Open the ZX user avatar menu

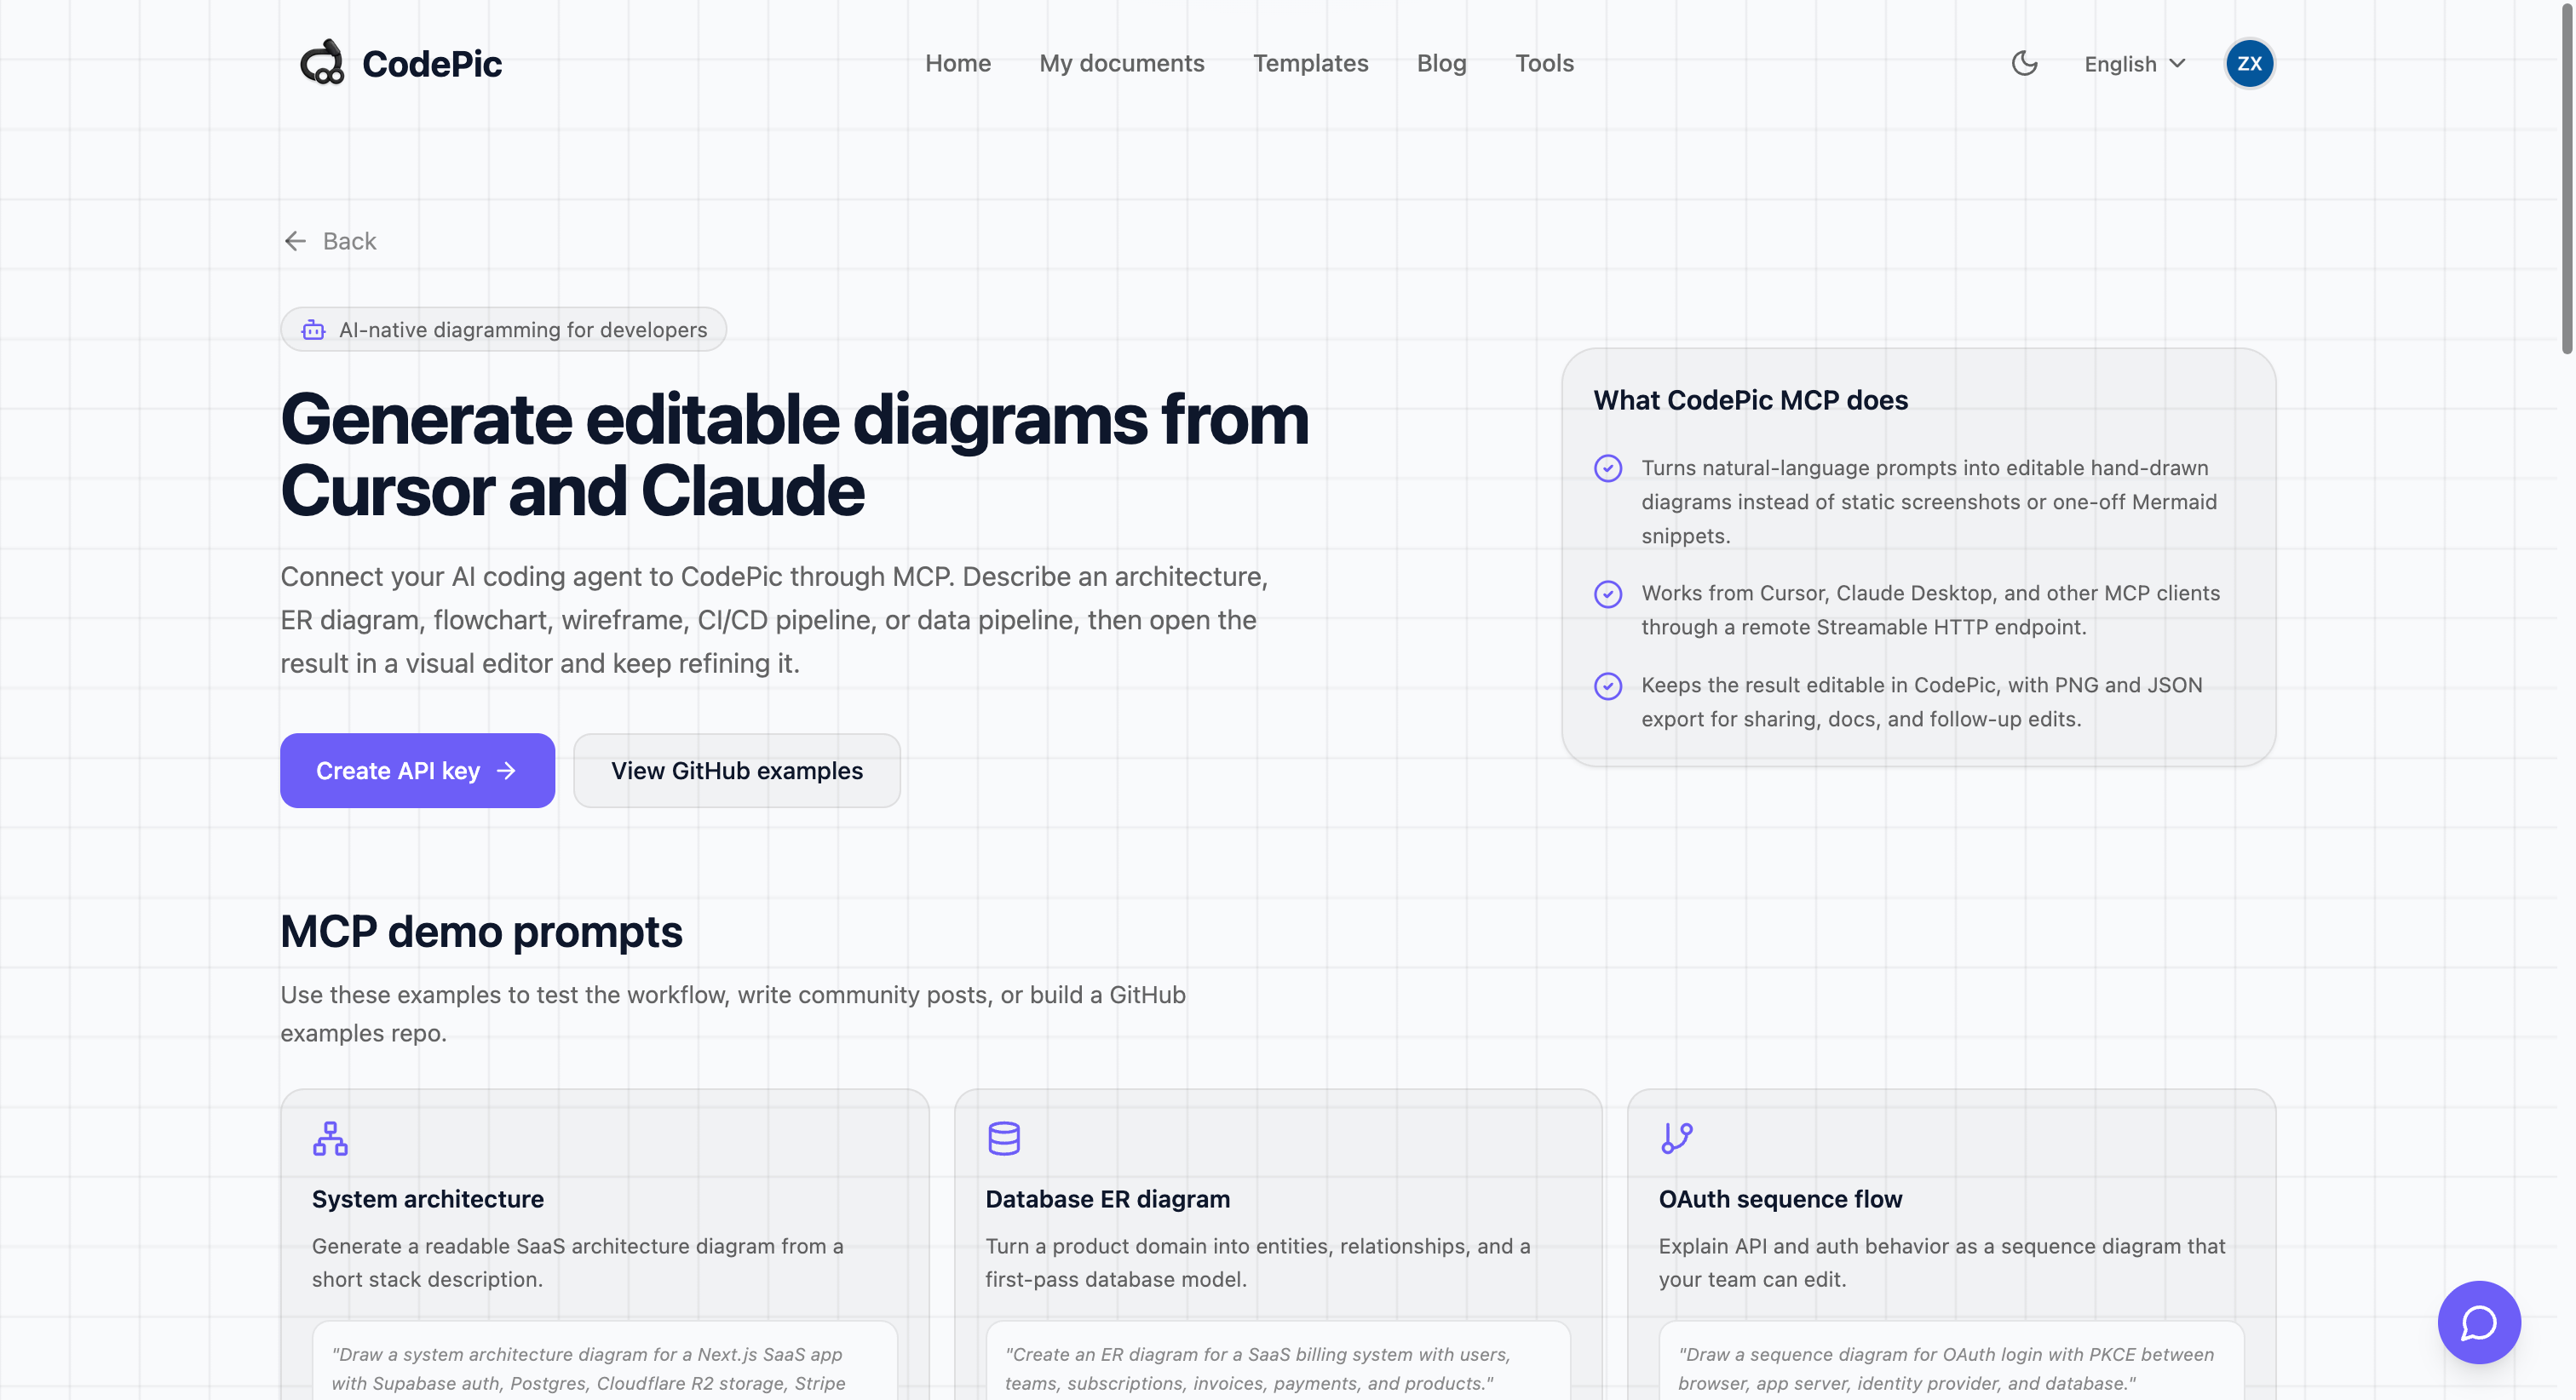[2249, 63]
